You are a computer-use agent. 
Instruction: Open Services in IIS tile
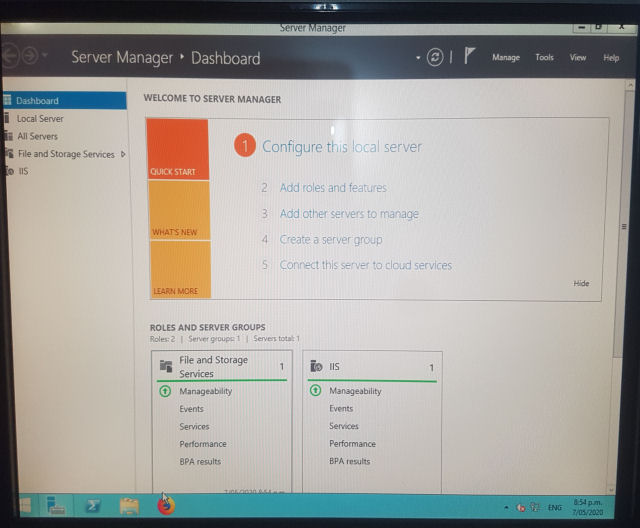click(344, 426)
